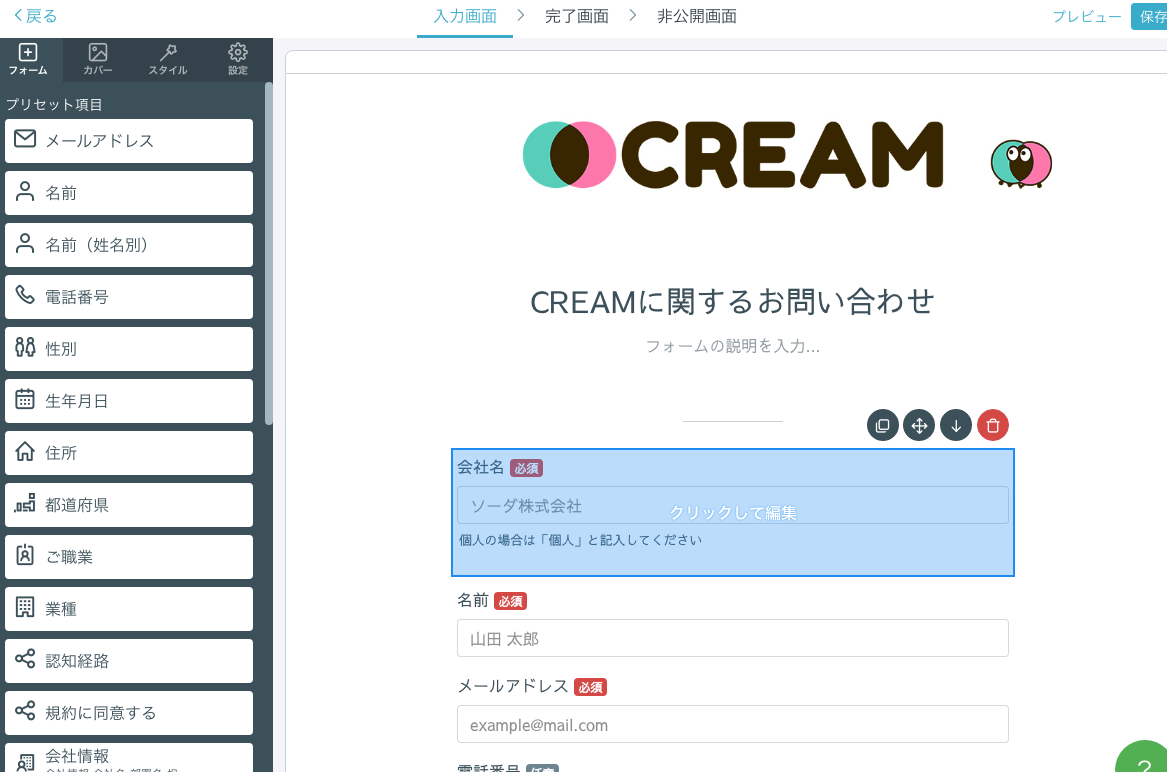Click the 名前 input with 山田 太郎

click(x=733, y=638)
